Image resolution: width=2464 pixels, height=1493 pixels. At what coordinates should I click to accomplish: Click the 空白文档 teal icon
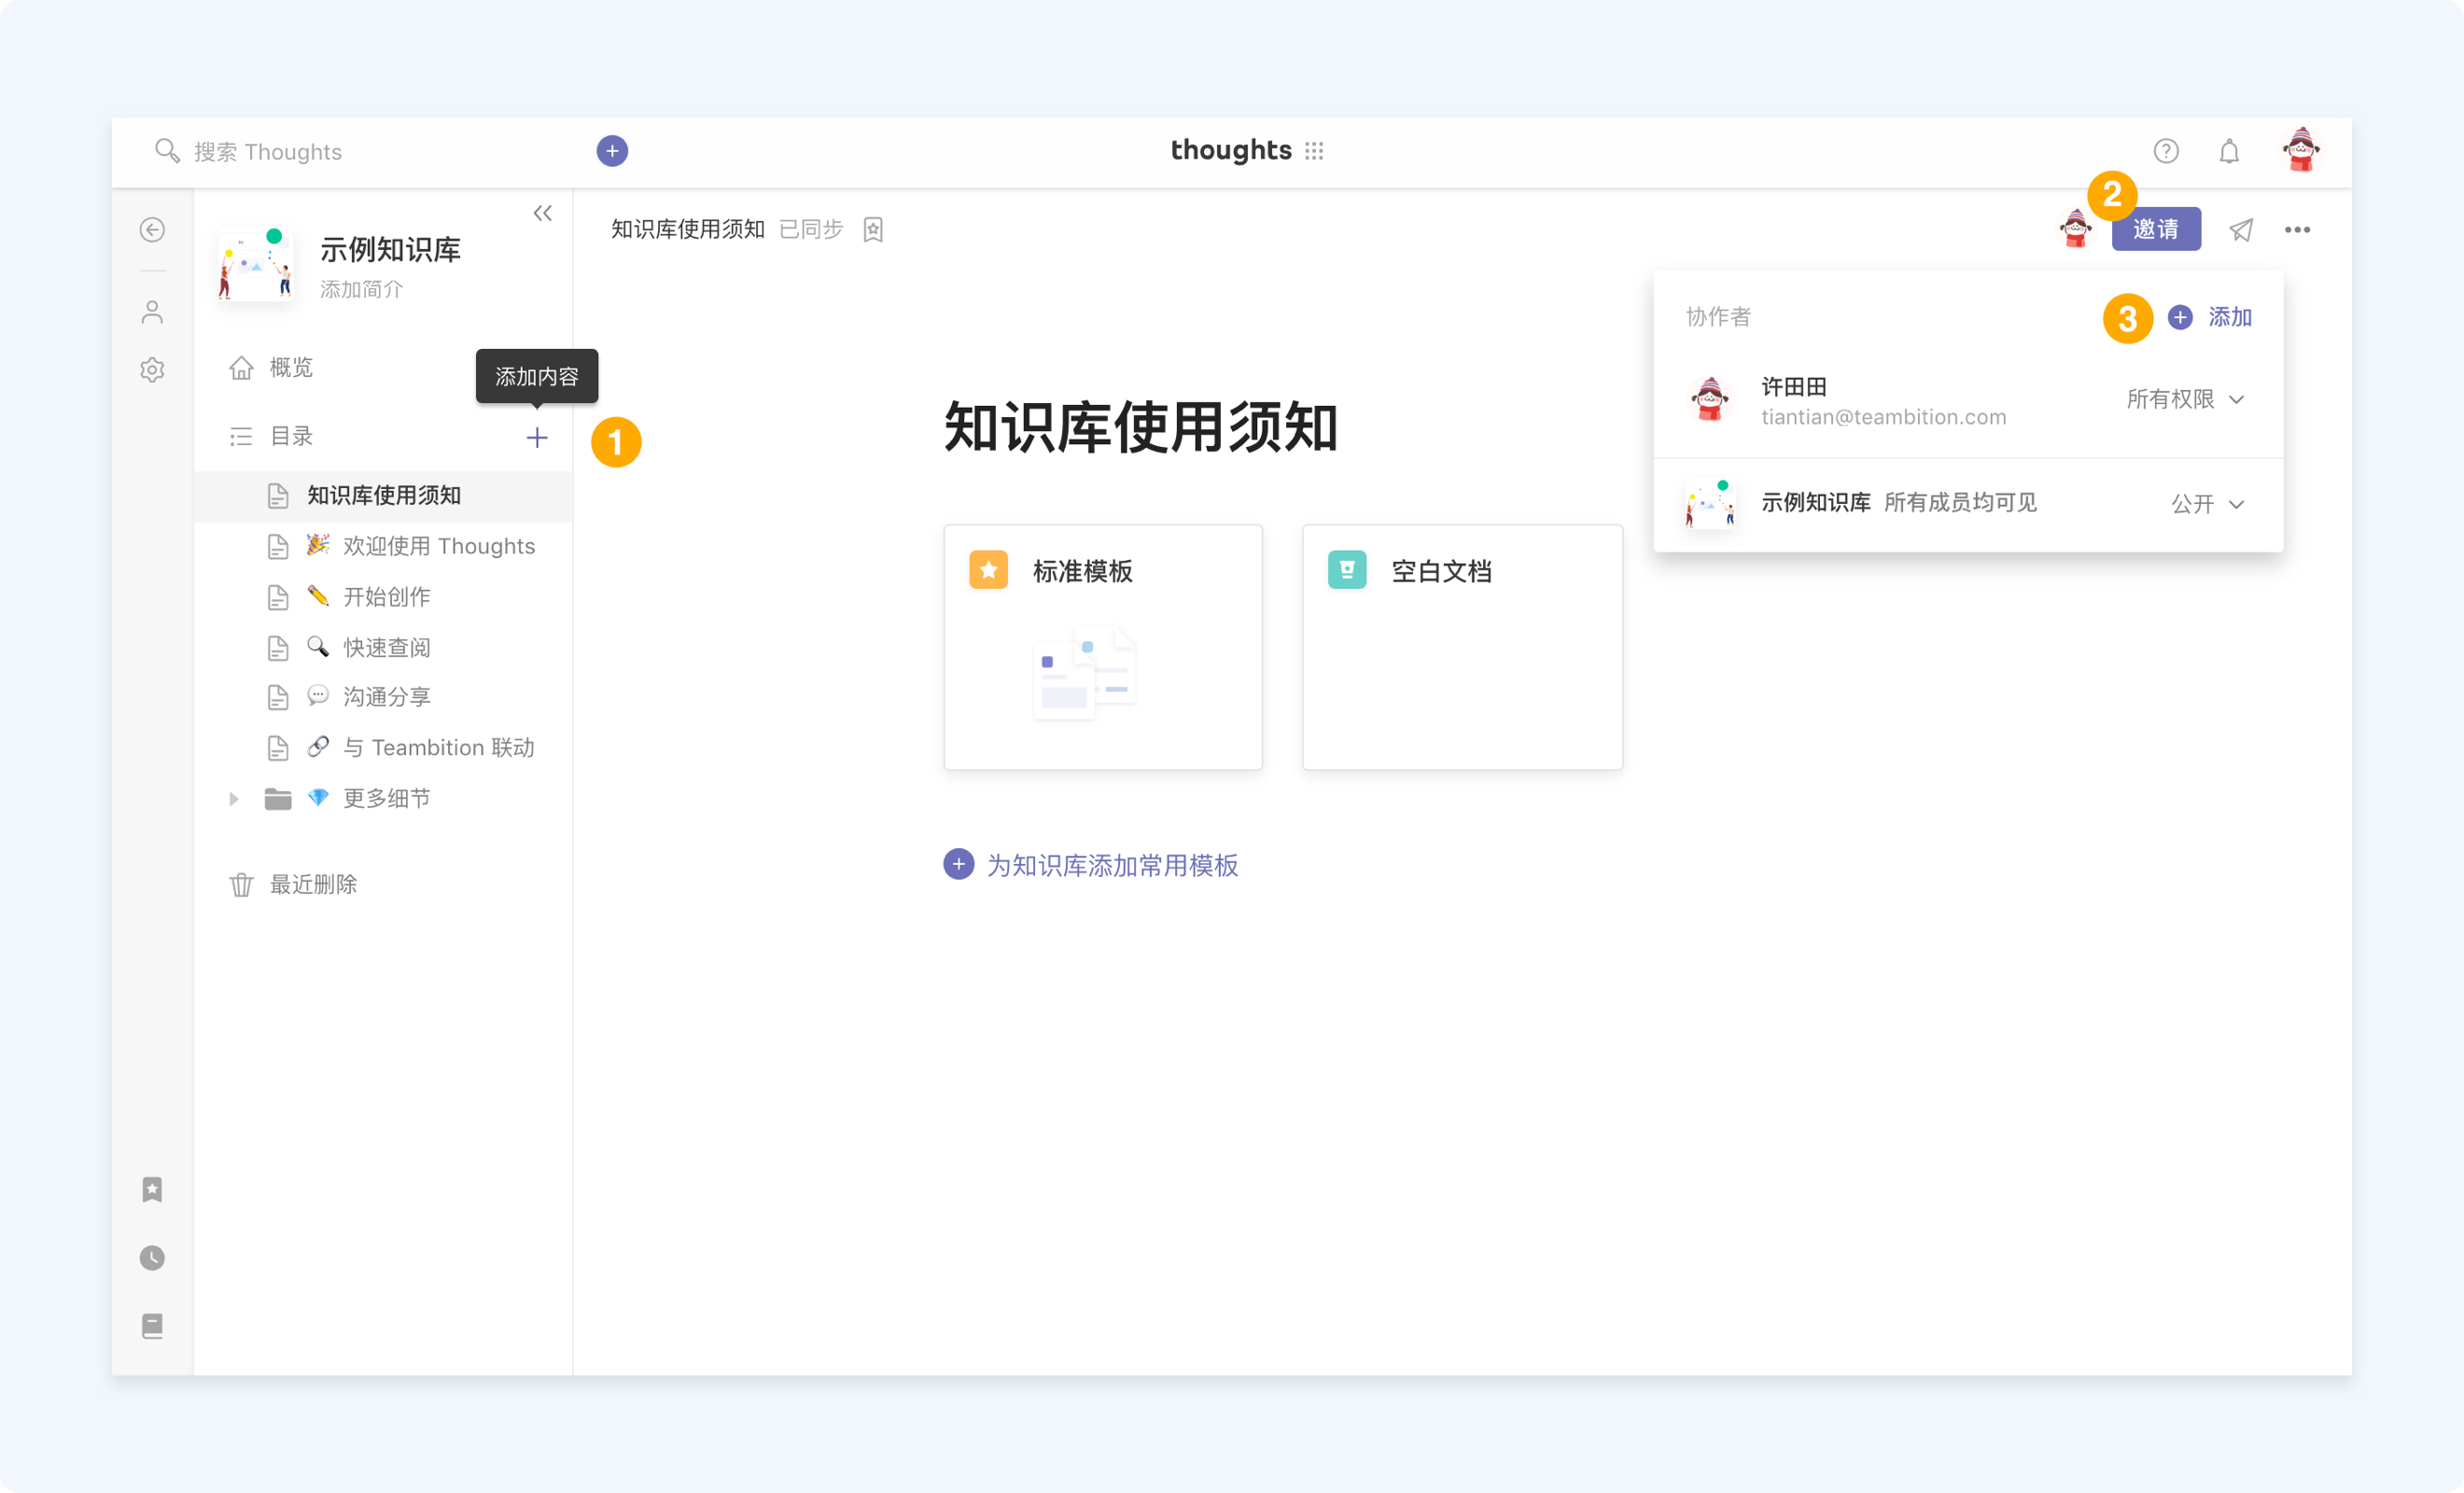(1347, 570)
